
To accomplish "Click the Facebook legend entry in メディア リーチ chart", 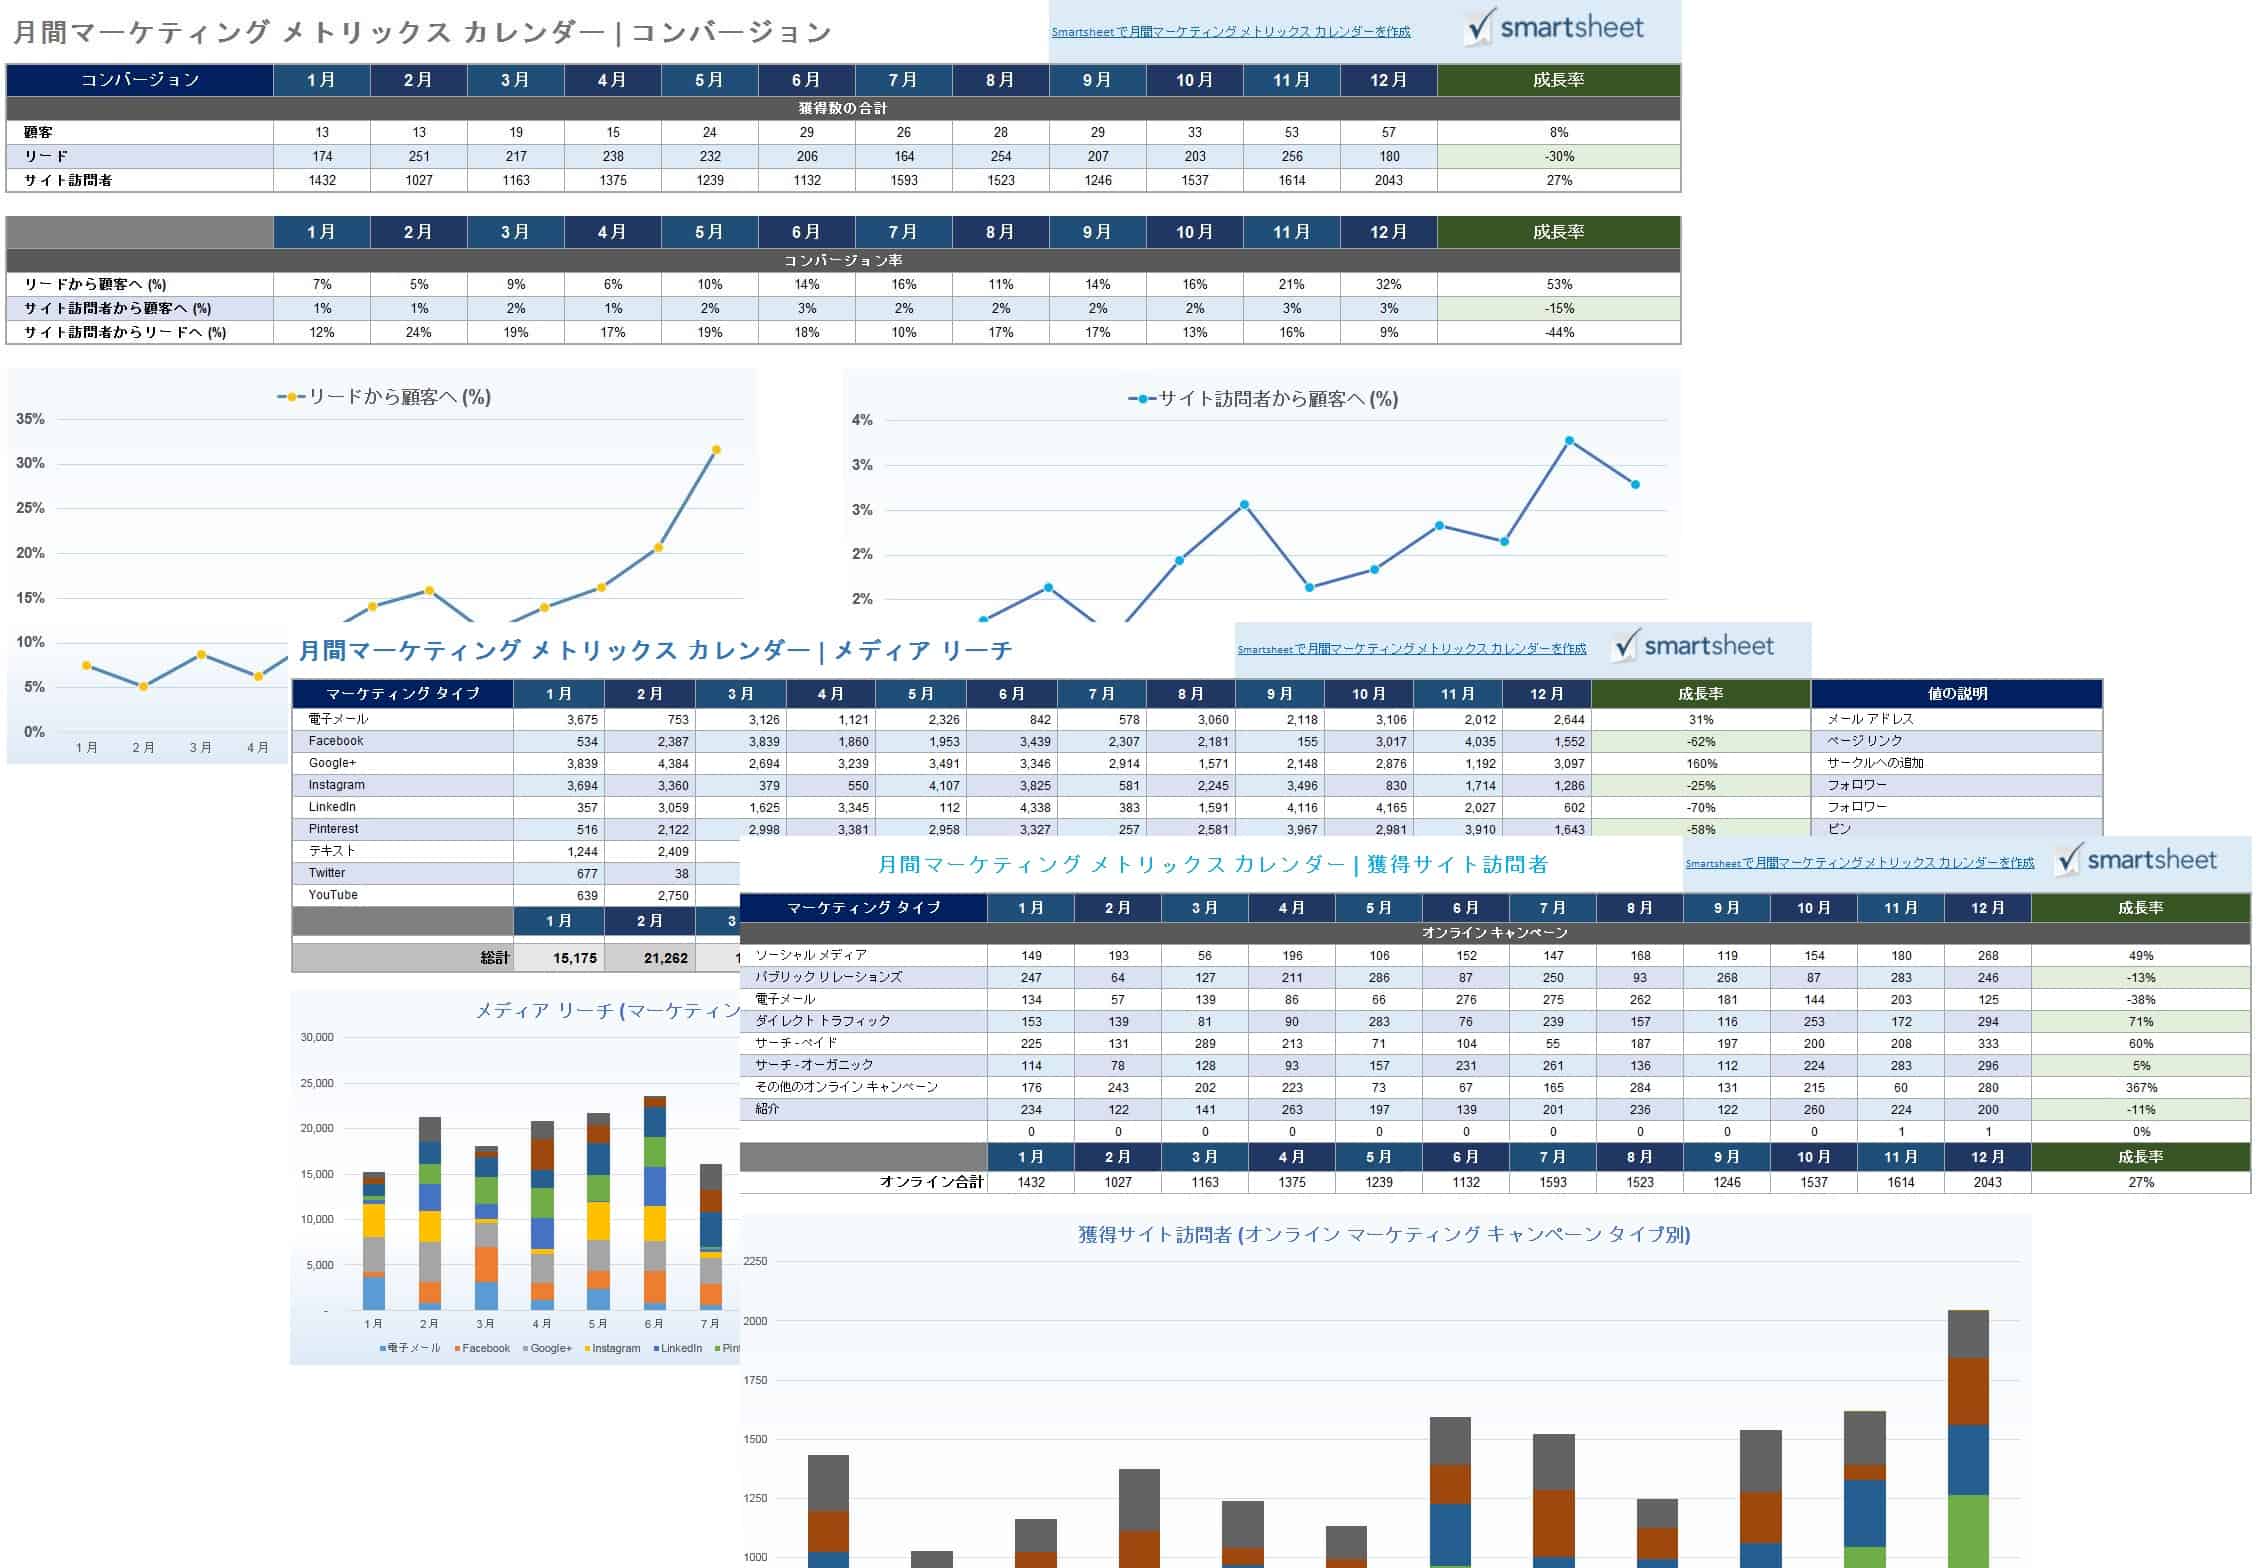I will tap(482, 1348).
